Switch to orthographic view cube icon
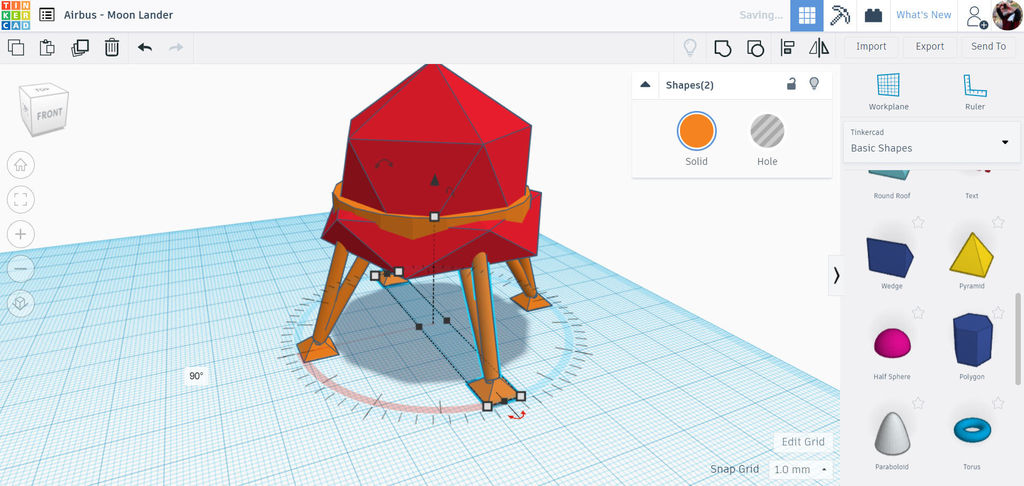This screenshot has width=1024, height=486. tap(20, 303)
